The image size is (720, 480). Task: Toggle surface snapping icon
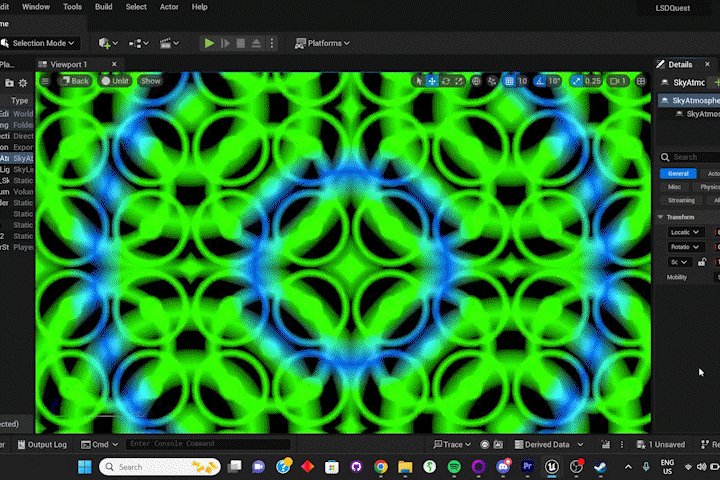pos(492,81)
